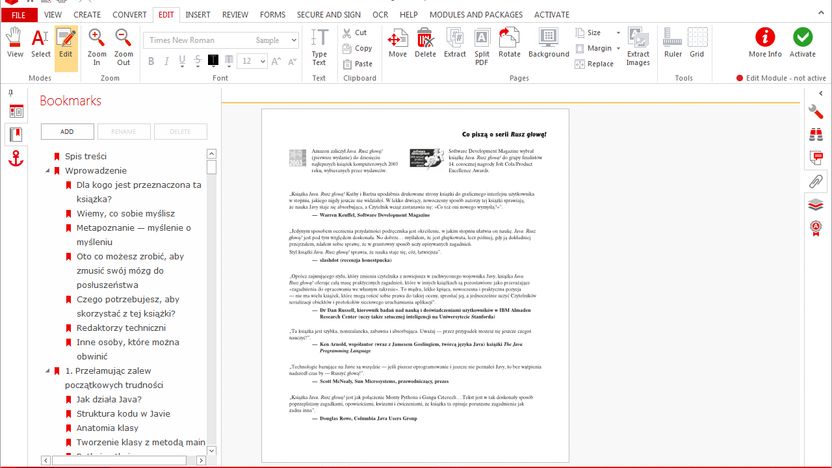Toggle Strikethrough formatting
Image resolution: width=832 pixels, height=468 pixels.
click(x=197, y=61)
